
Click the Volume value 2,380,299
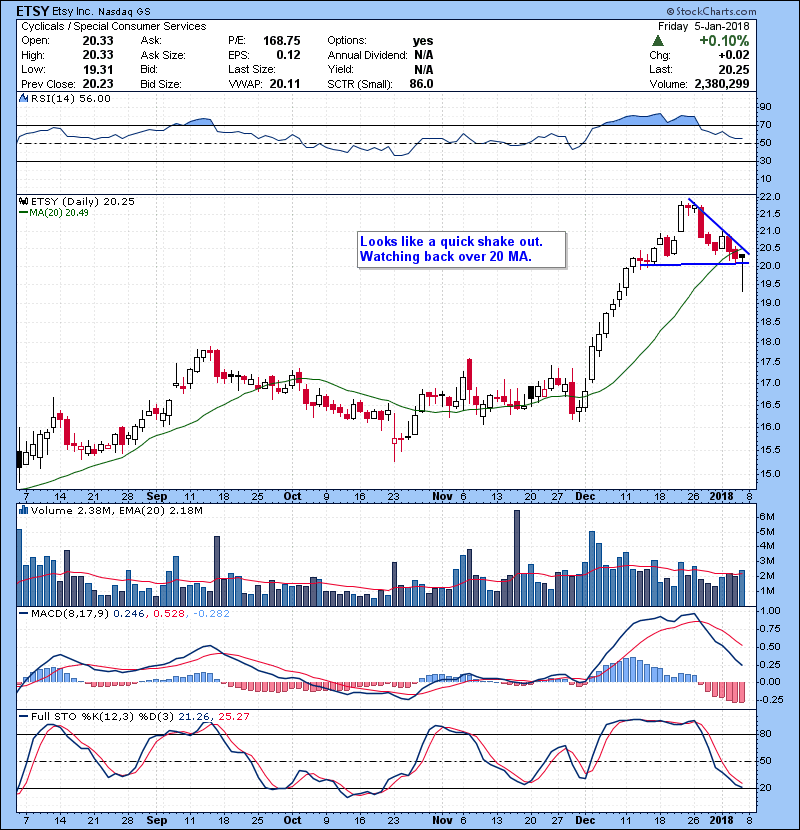tap(722, 84)
